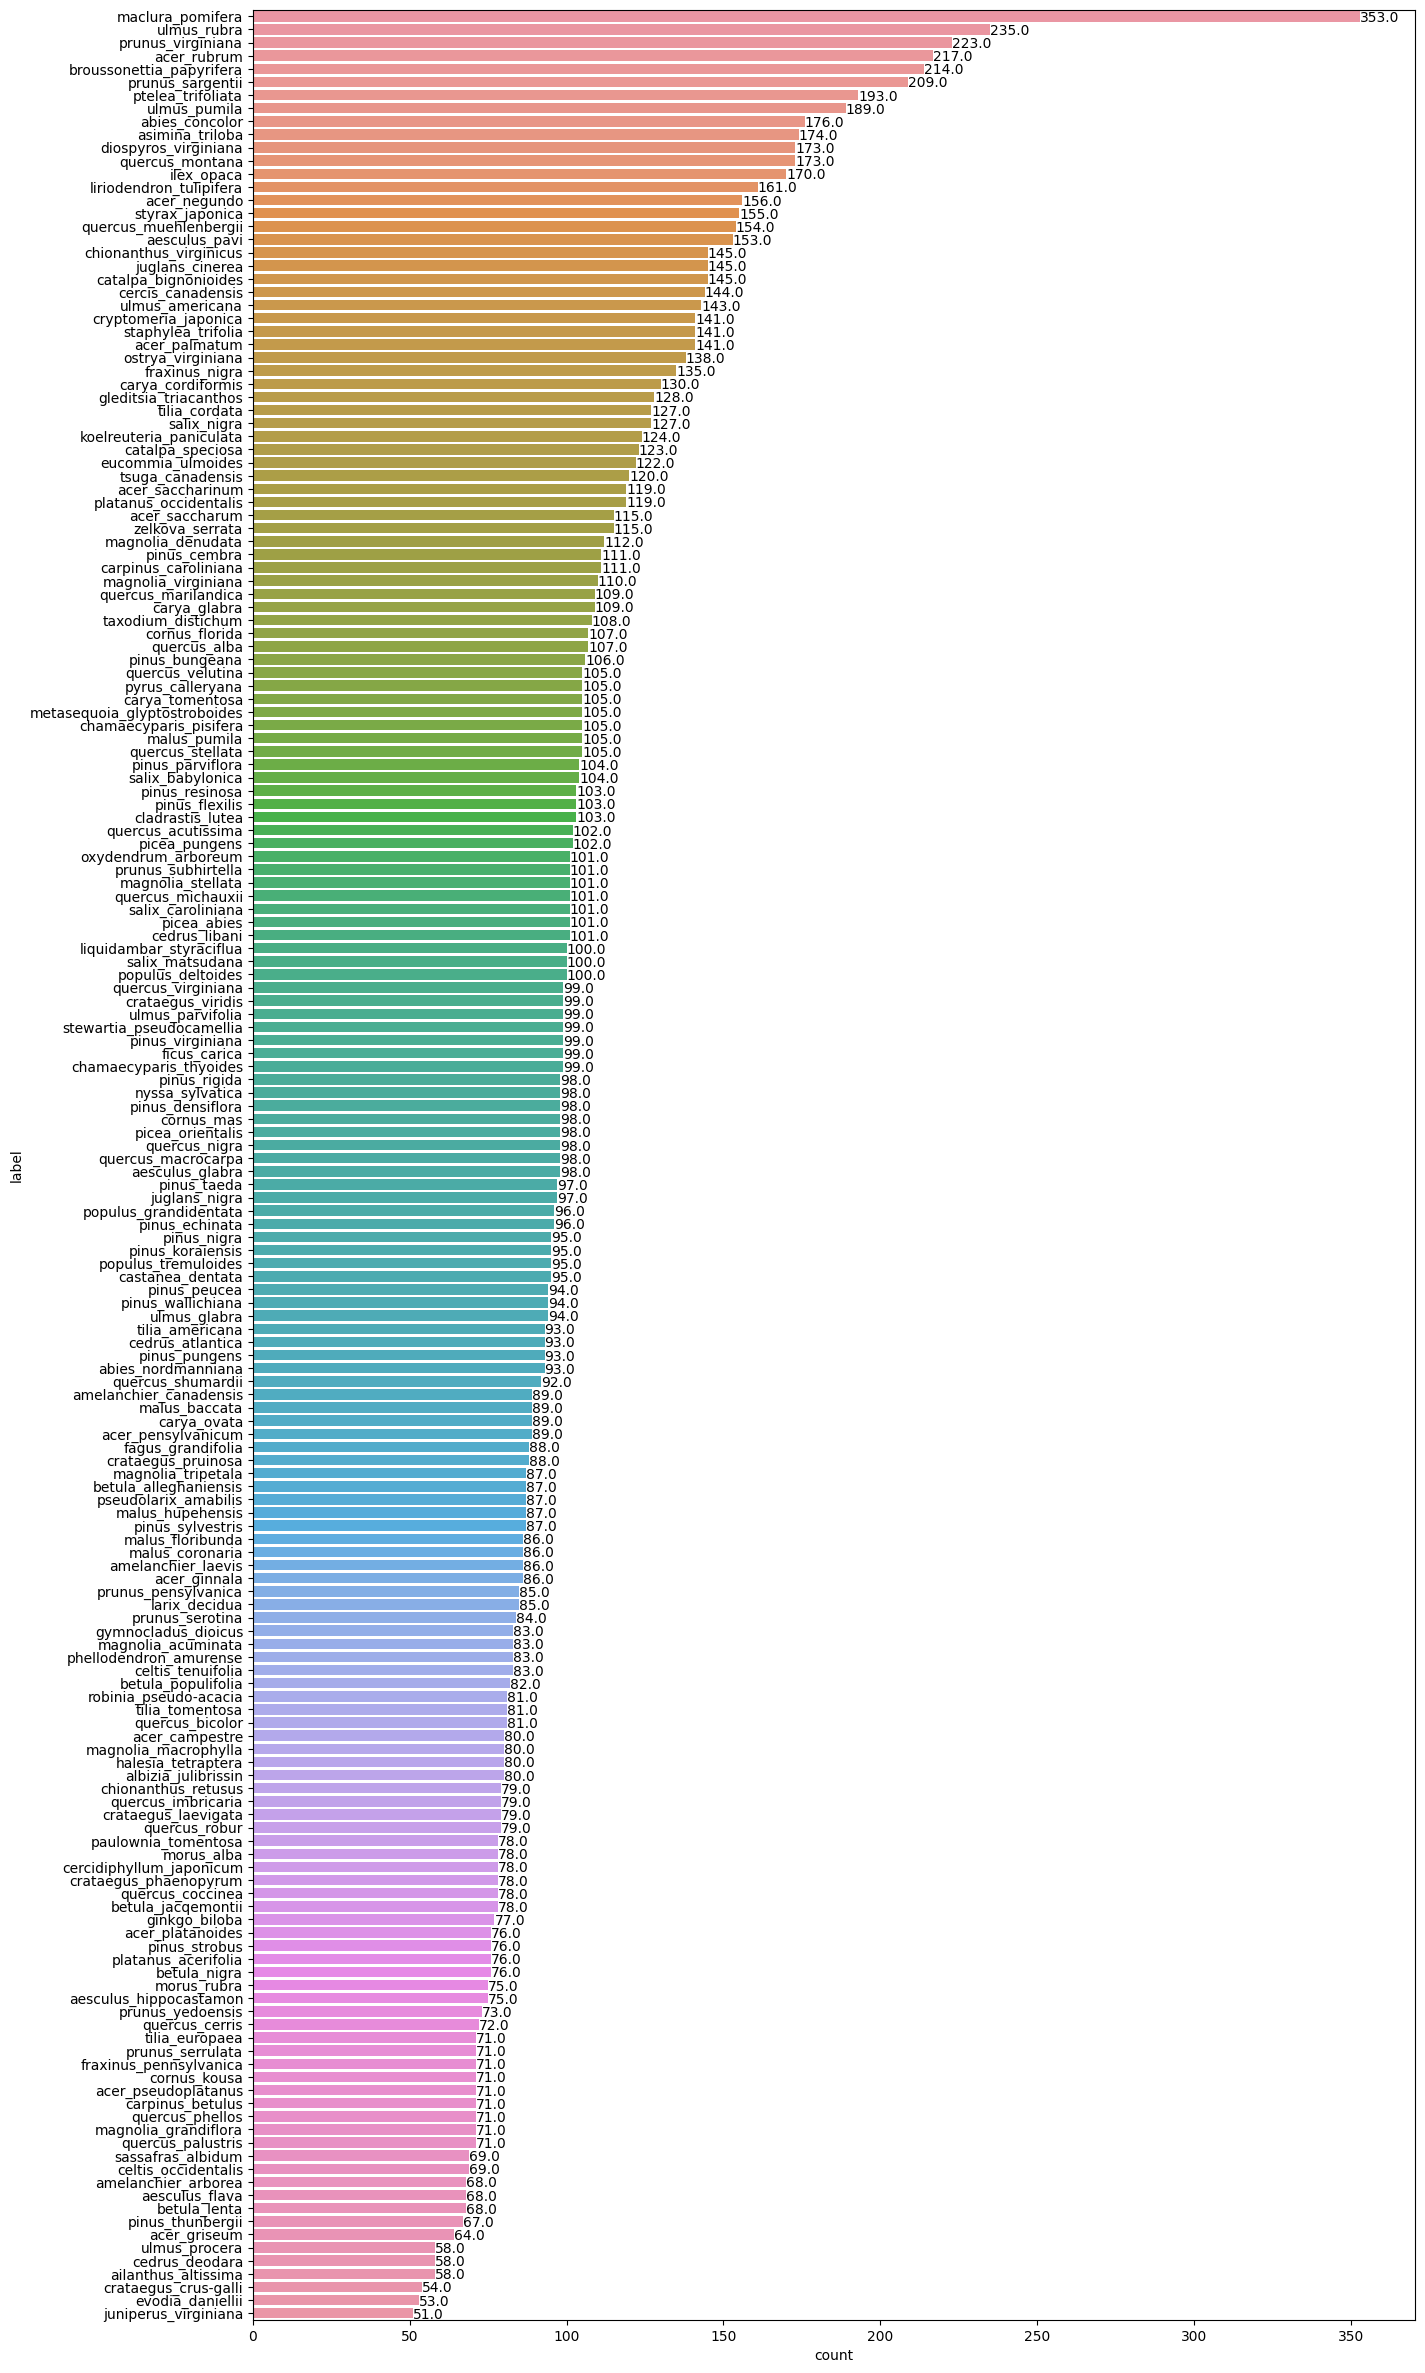Screen dimensions: 1425x2373
Task: Click the 82.0 value annotation
Action: (x=525, y=1684)
